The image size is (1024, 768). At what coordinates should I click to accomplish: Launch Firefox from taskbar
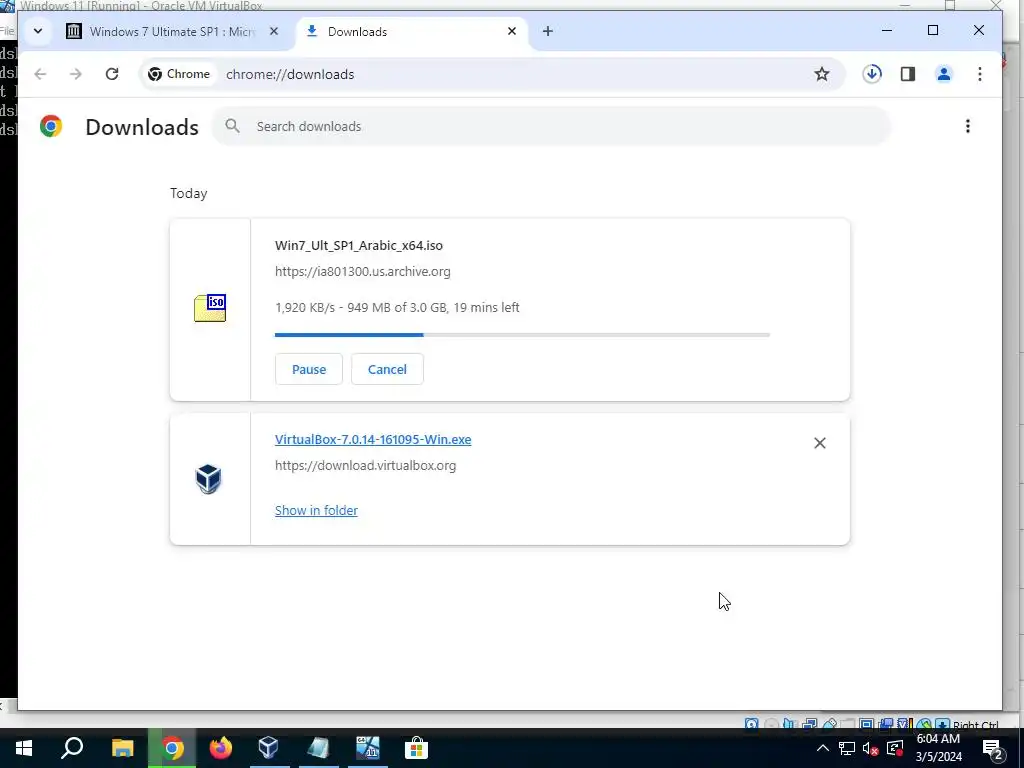pyautogui.click(x=221, y=748)
